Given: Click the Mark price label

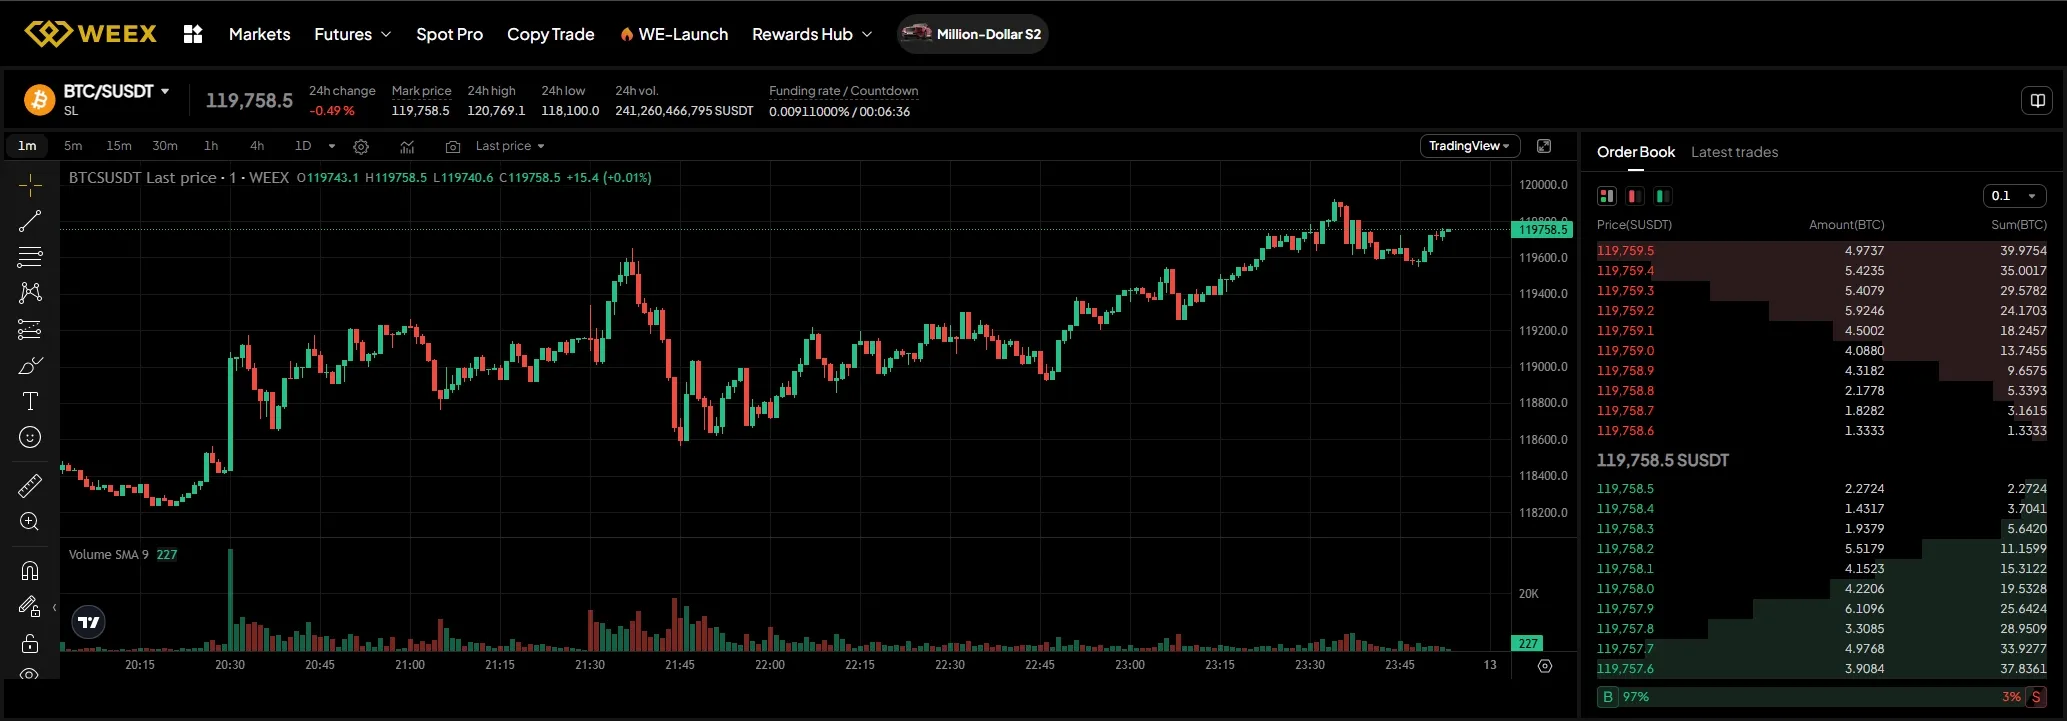Looking at the screenshot, I should pos(421,91).
